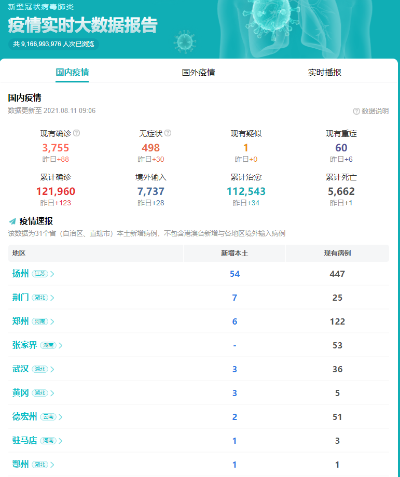Open the 实时播报 tab
The height and width of the screenshot is (477, 400).
(325, 72)
